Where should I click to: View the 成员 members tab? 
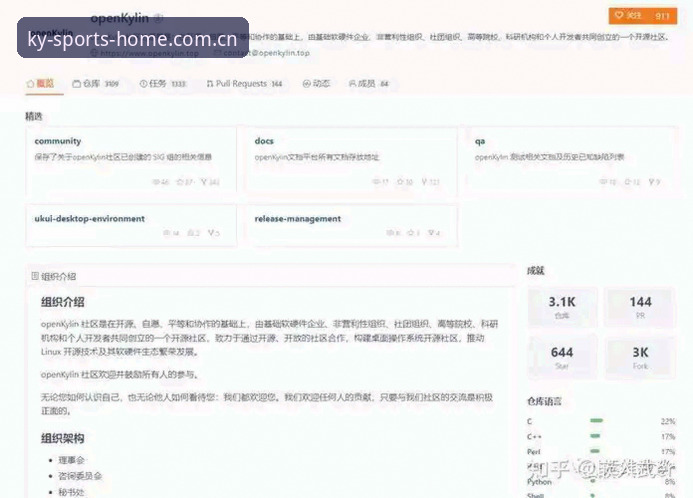click(x=369, y=84)
